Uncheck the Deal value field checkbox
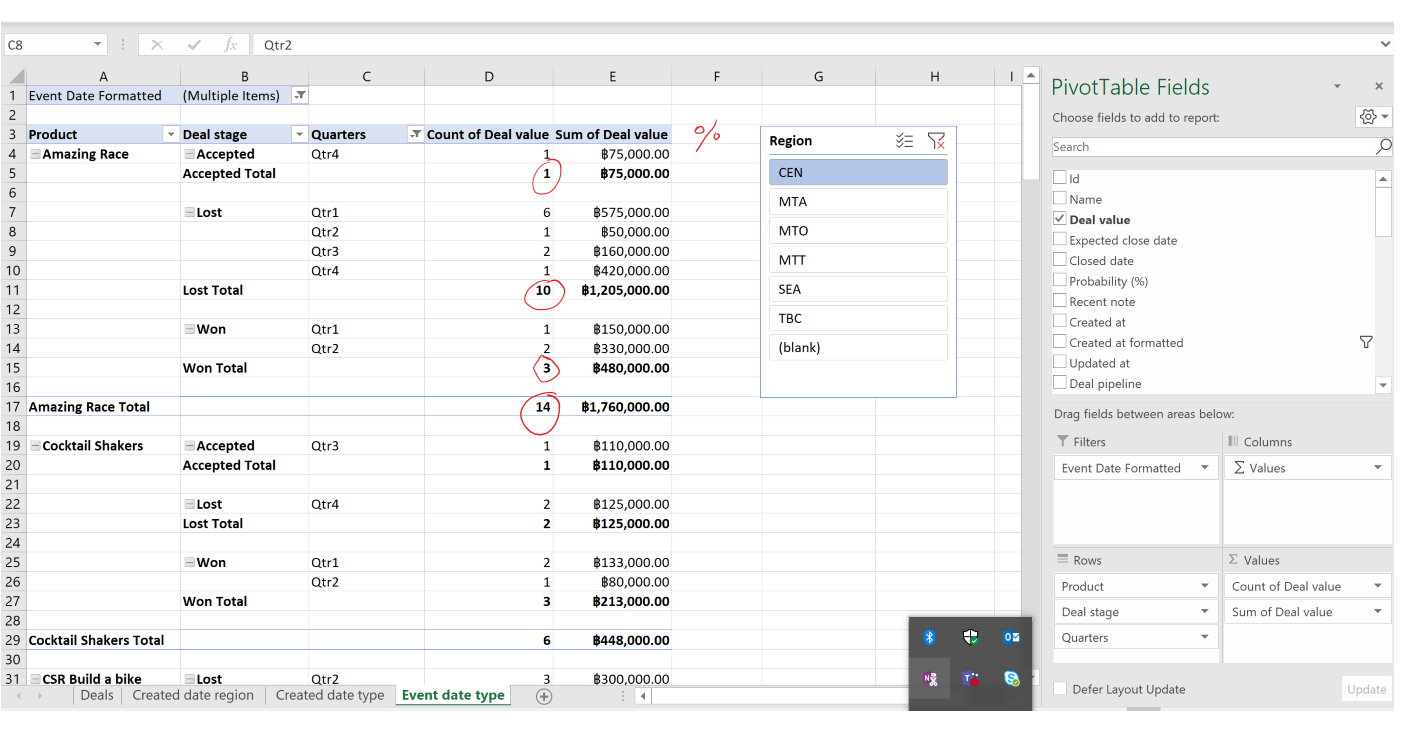1425x729 pixels. point(1060,219)
